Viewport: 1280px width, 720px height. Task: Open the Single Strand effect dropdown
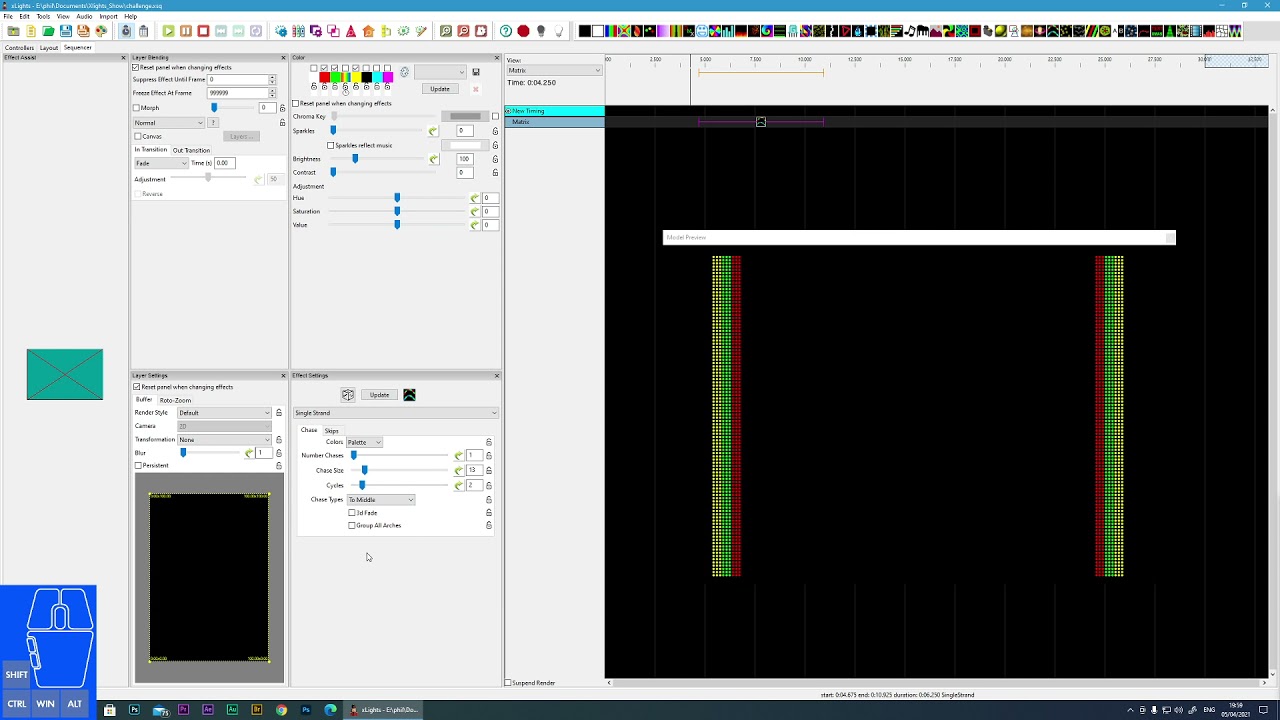click(396, 413)
